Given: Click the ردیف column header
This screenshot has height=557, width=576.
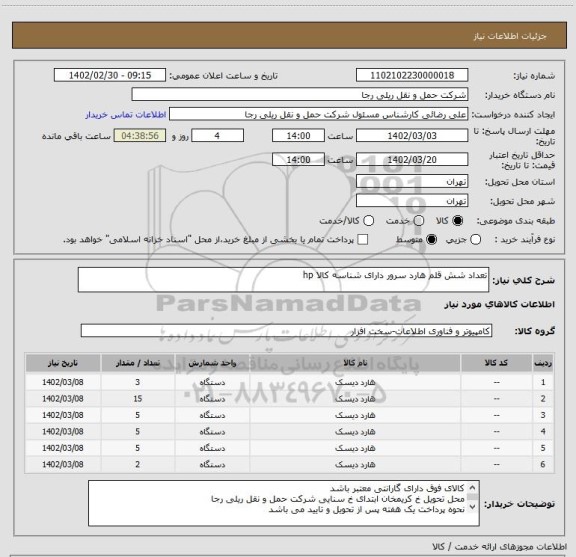Looking at the screenshot, I should click(x=543, y=363).
